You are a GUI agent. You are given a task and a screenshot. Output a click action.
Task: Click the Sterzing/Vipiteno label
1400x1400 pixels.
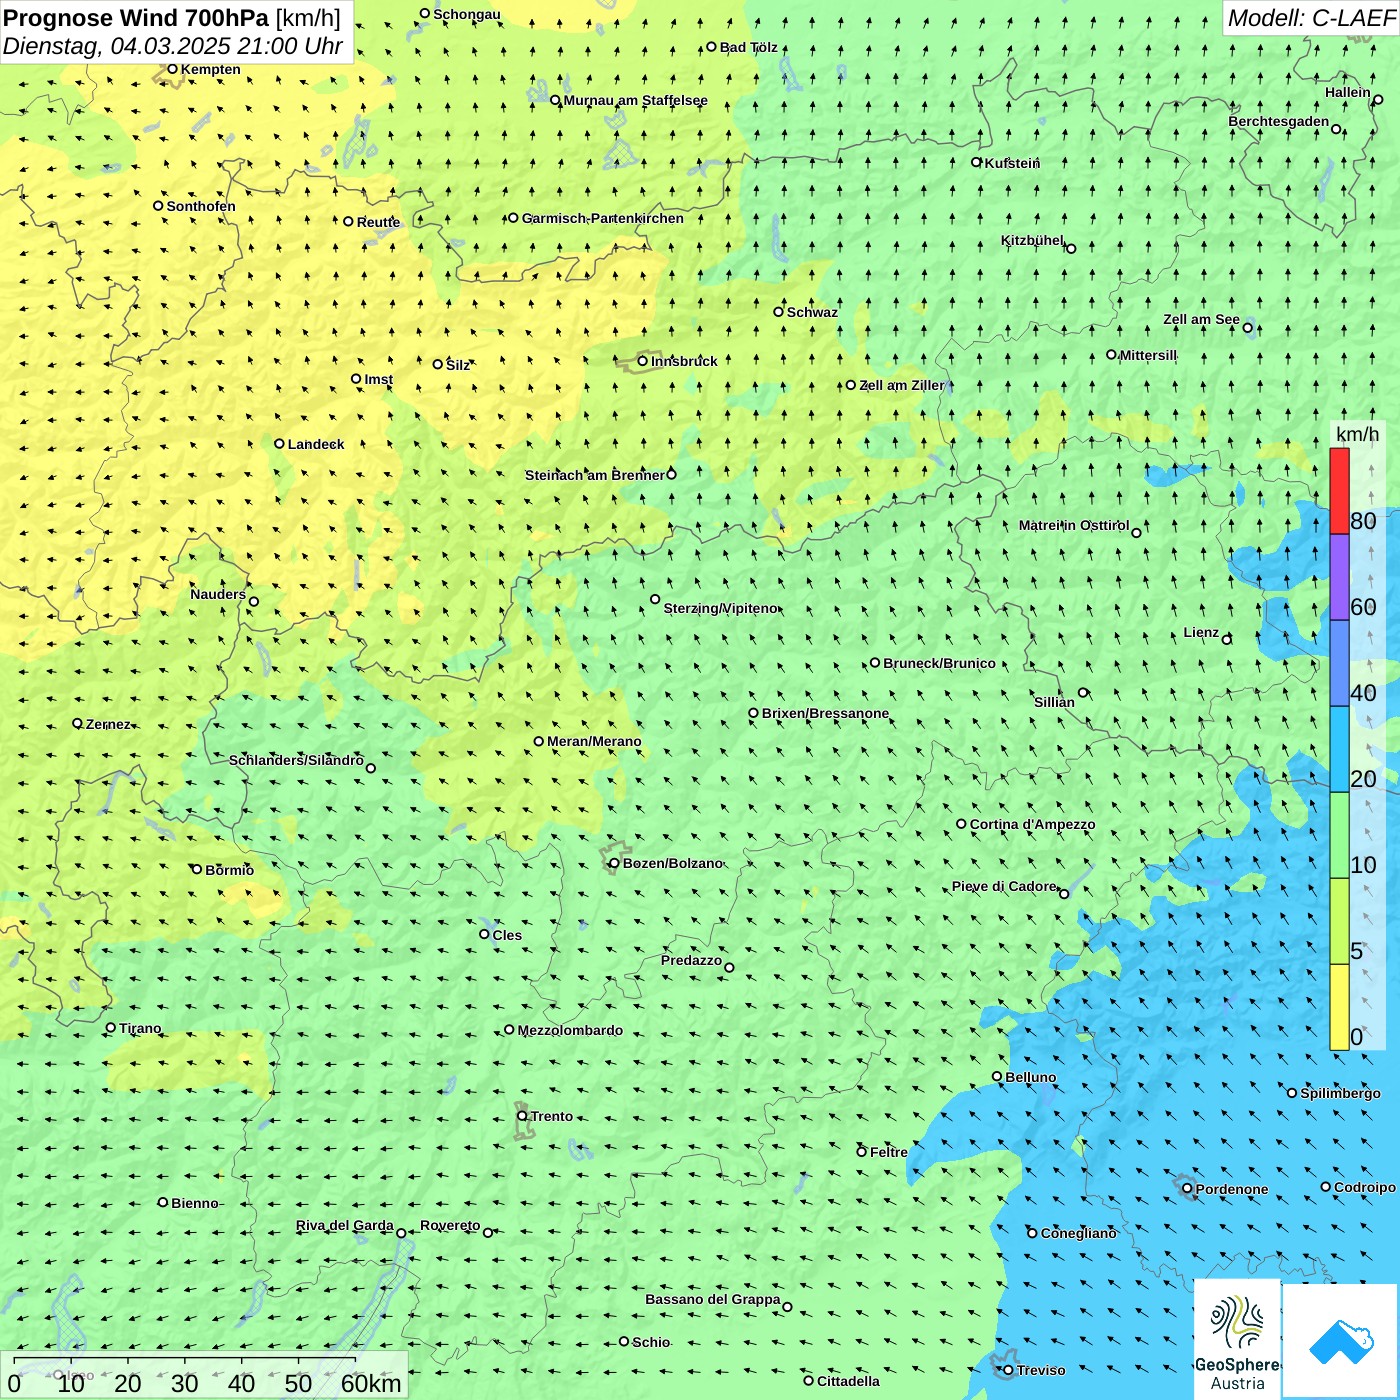pyautogui.click(x=720, y=608)
